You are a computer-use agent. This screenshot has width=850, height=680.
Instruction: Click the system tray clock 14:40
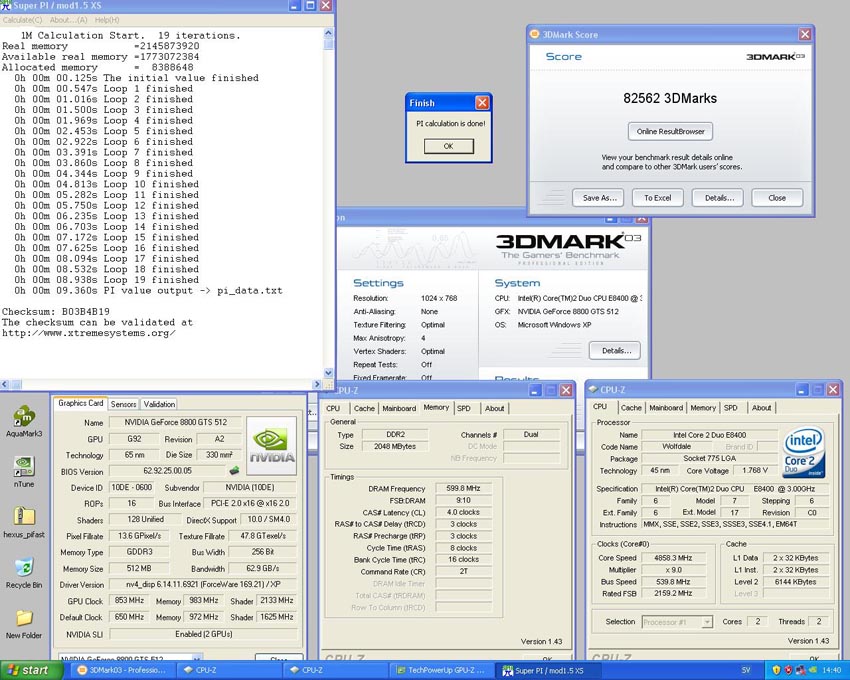831,670
